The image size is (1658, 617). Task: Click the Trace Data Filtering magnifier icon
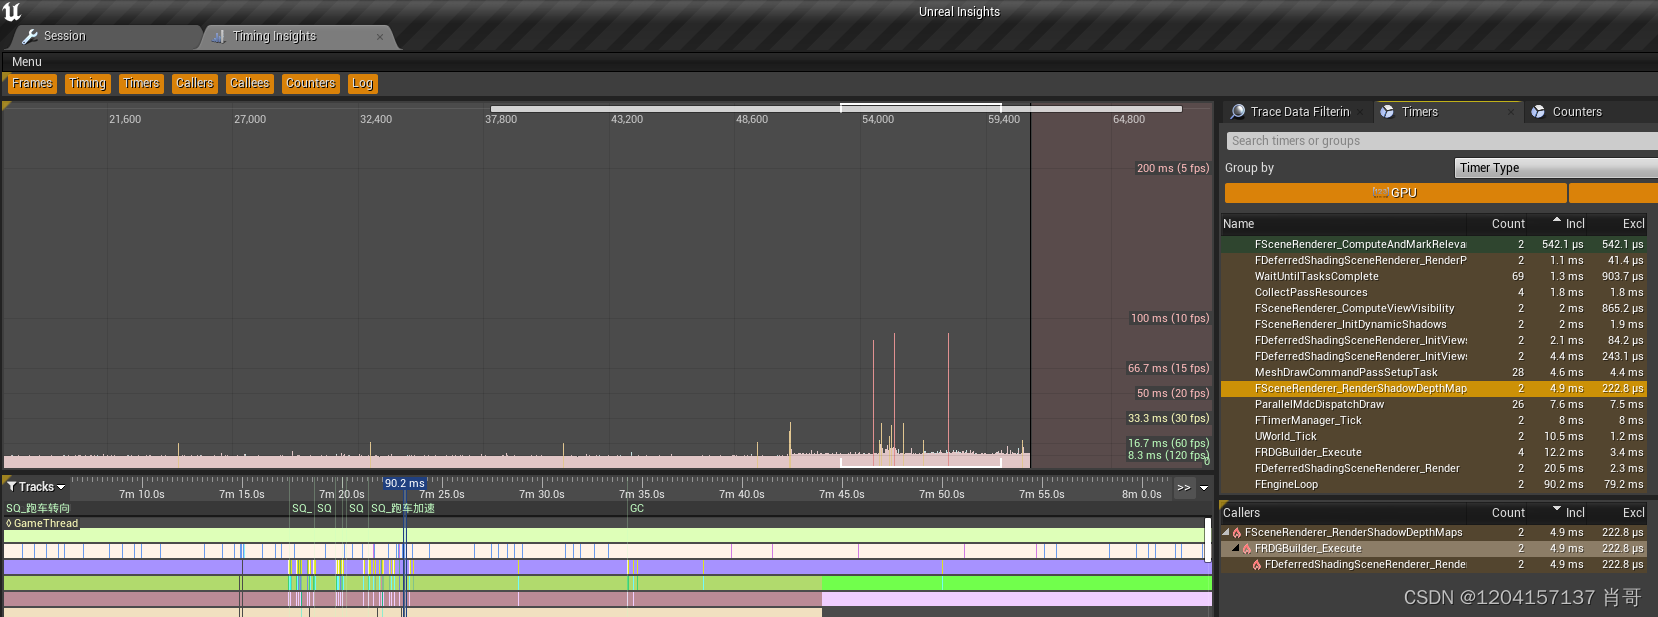(1238, 112)
